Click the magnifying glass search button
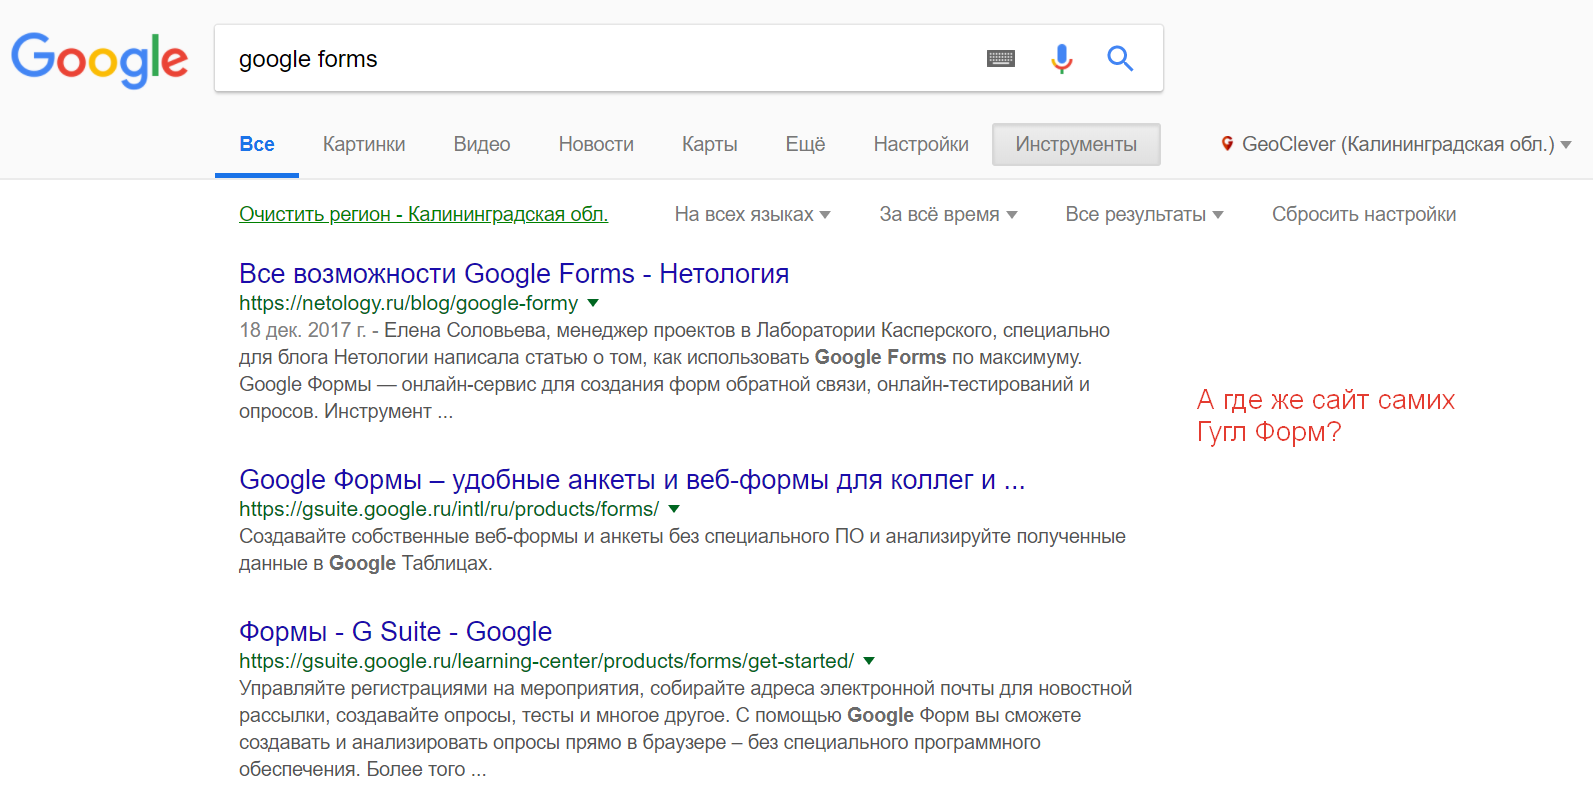 click(1120, 59)
